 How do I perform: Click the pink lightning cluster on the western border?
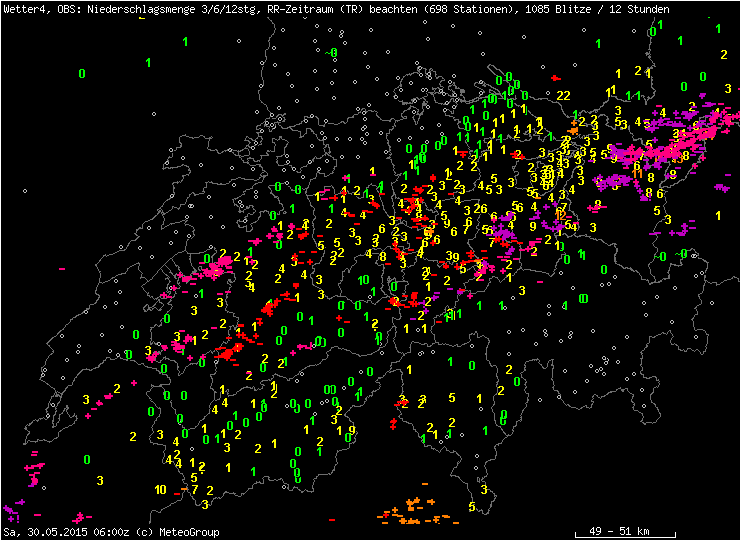[217, 268]
